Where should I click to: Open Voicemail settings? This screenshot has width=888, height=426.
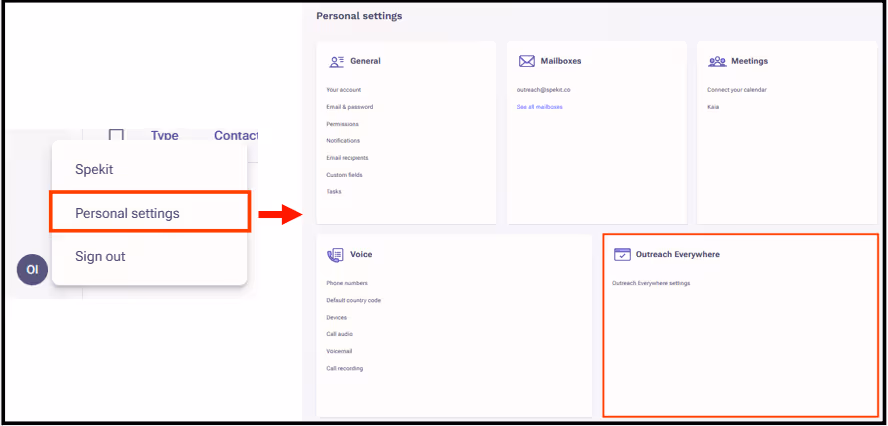pos(339,351)
